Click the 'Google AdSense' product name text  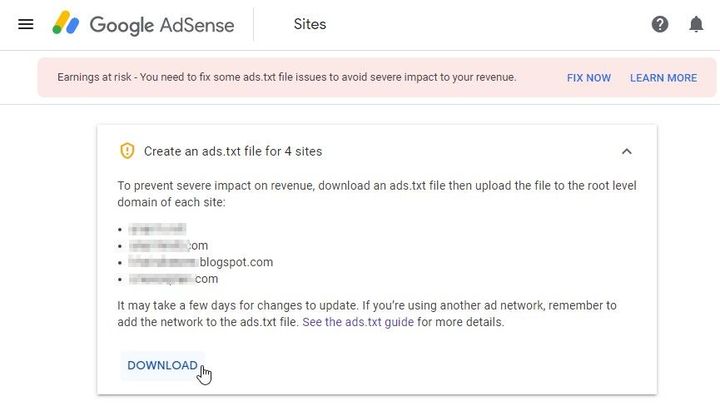[162, 24]
